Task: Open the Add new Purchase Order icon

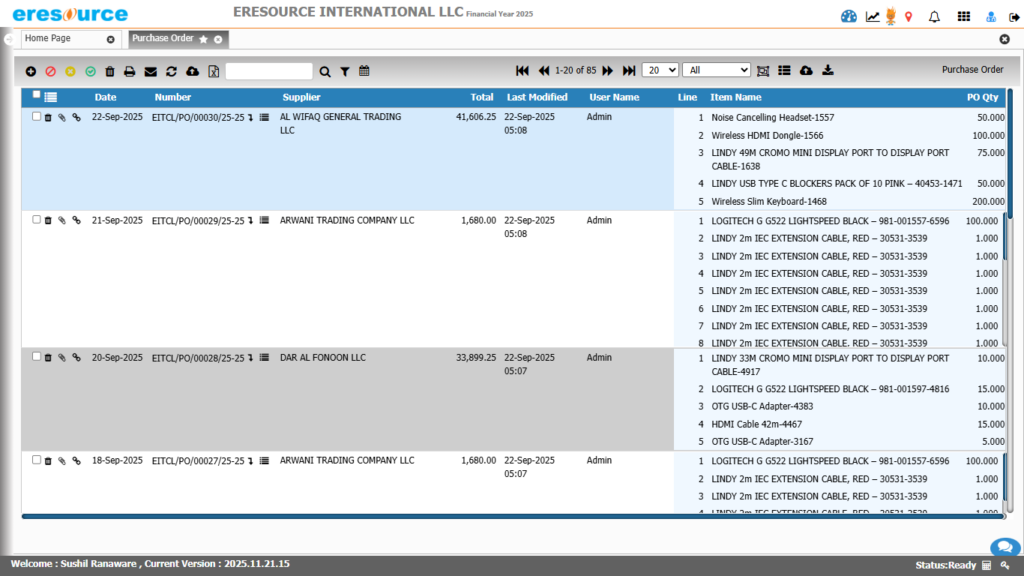Action: click(30, 71)
